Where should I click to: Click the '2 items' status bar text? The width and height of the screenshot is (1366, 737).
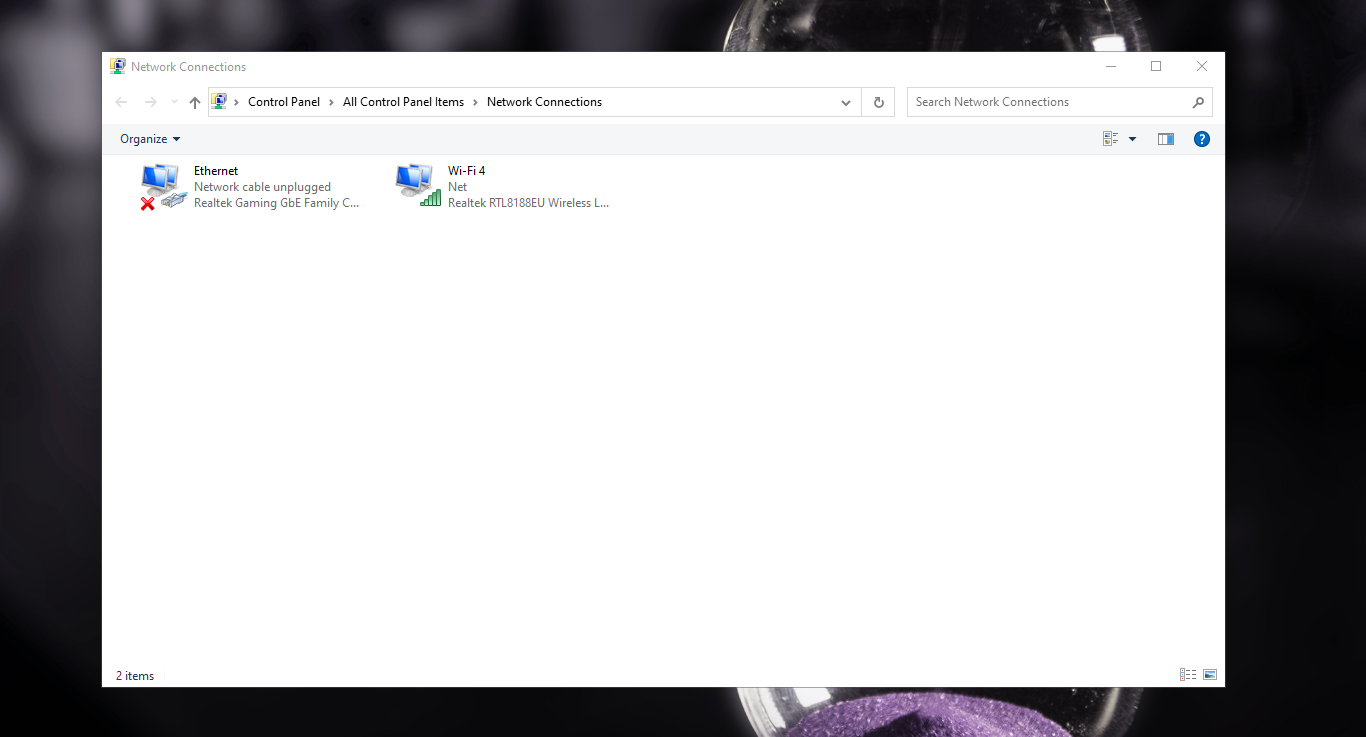click(x=135, y=676)
